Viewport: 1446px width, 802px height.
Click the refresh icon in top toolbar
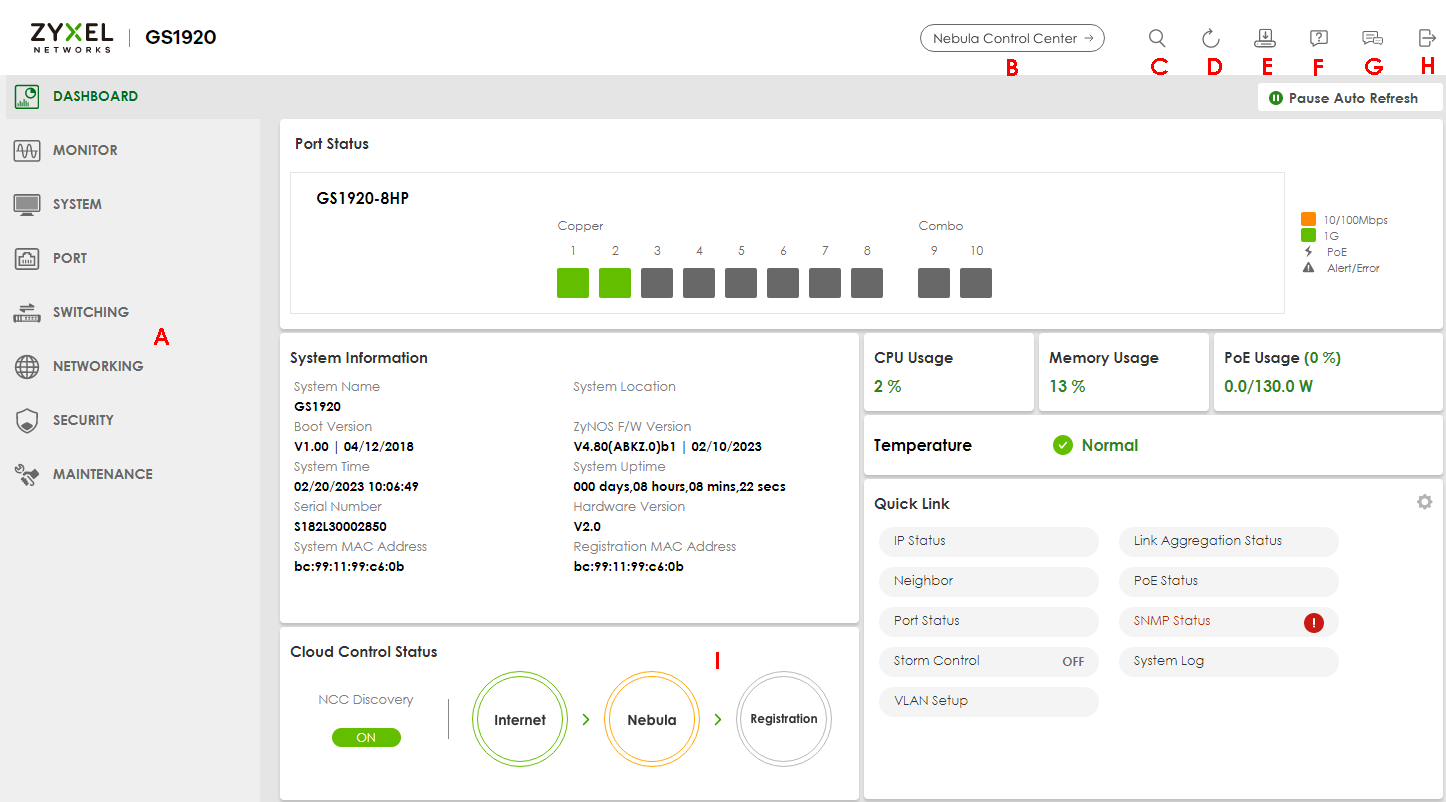click(1210, 38)
